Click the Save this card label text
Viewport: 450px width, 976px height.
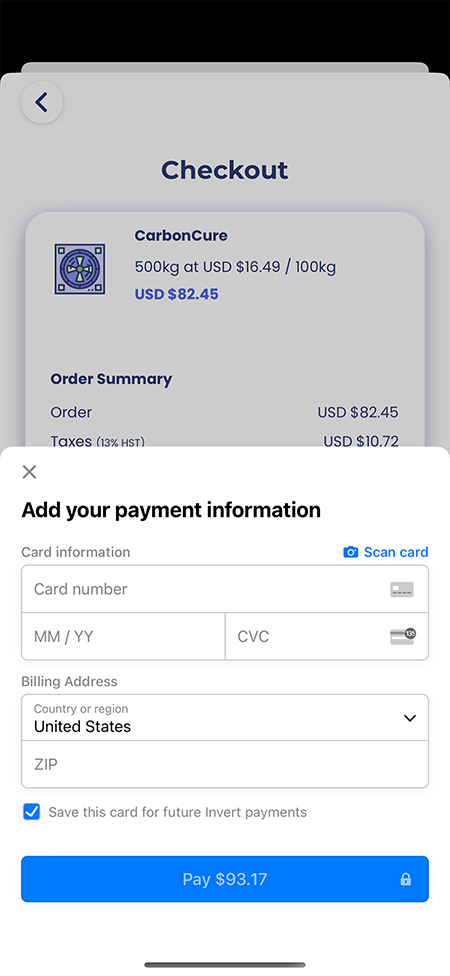(177, 812)
